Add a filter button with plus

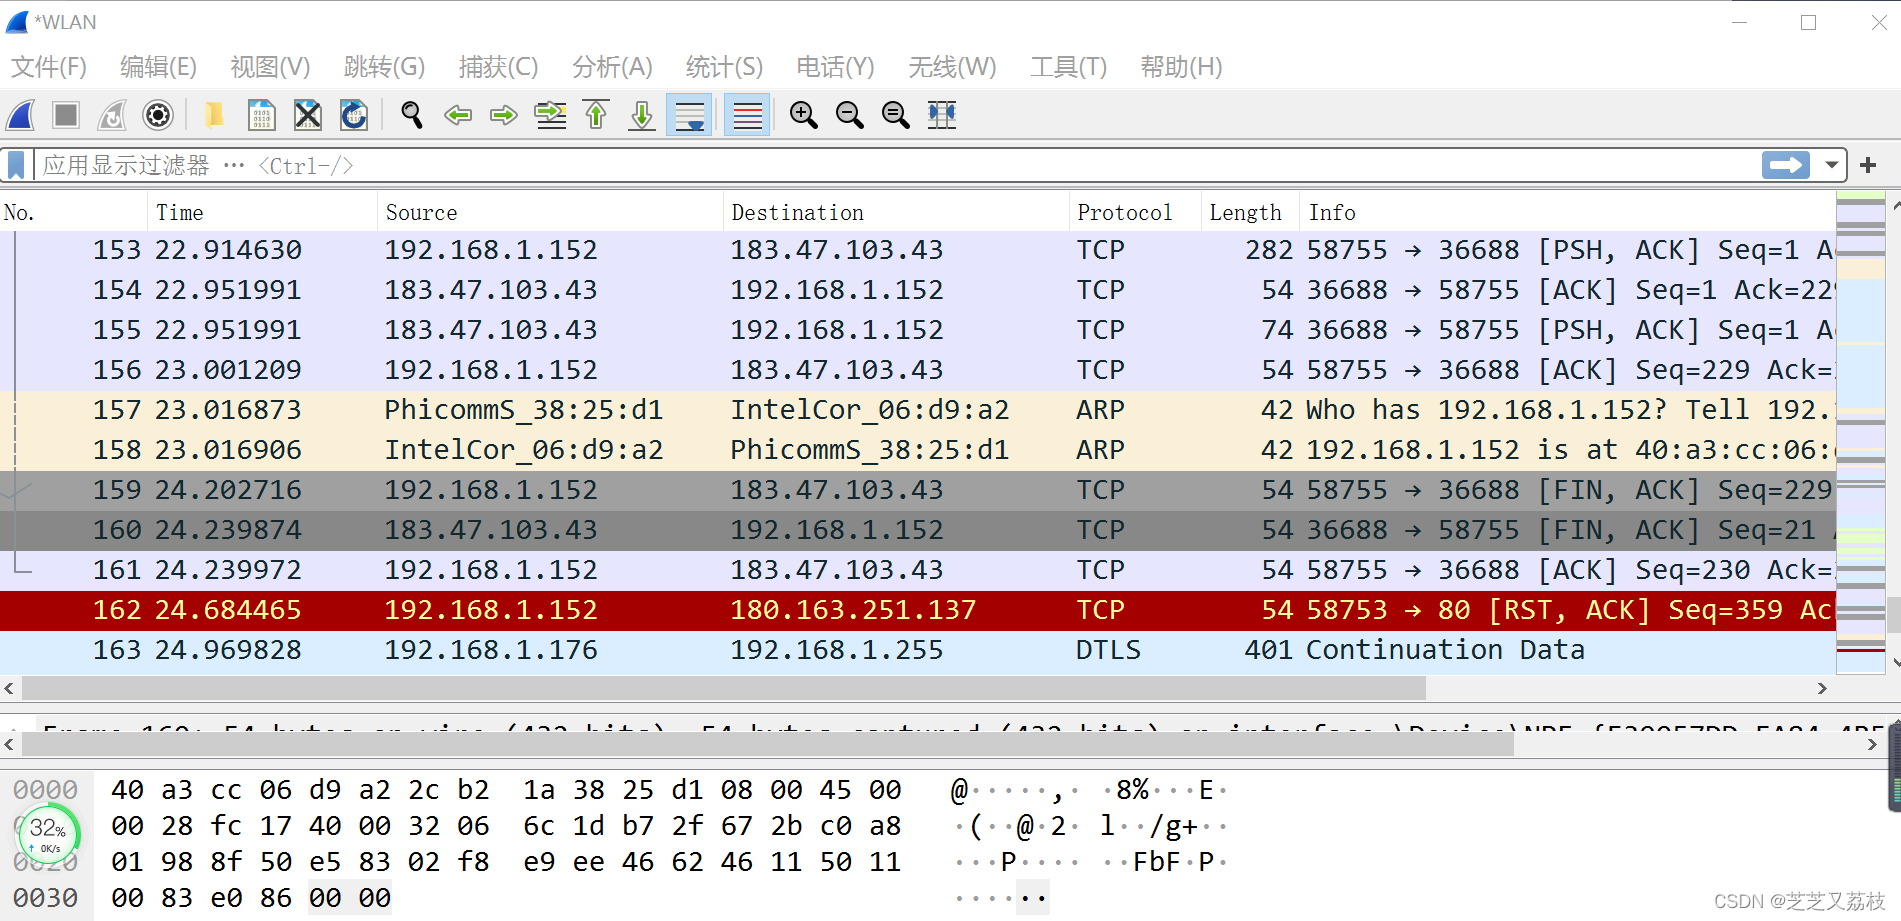coord(1868,165)
